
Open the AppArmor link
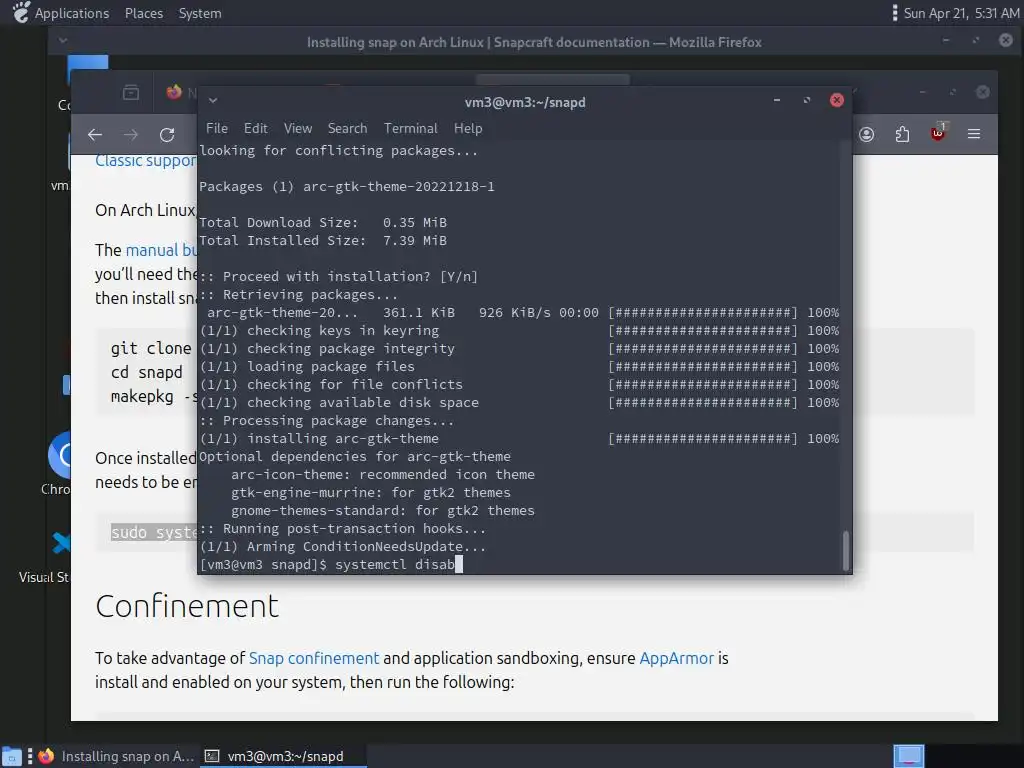[677, 658]
